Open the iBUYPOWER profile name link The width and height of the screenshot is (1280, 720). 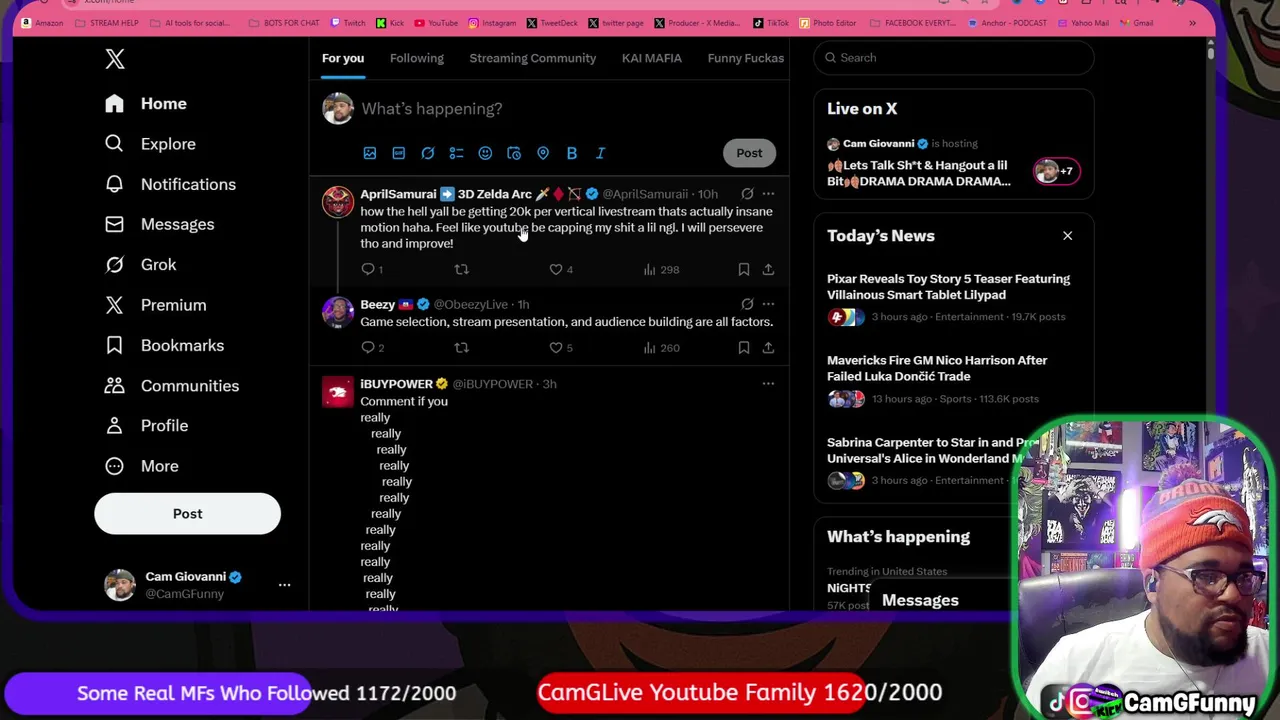coord(396,384)
